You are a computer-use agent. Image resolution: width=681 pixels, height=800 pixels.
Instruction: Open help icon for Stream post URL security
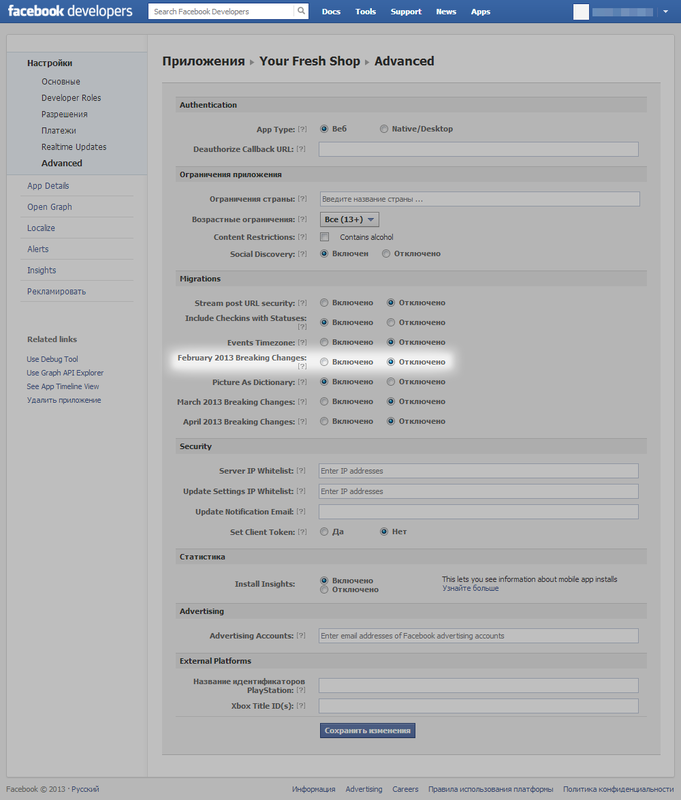click(302, 303)
